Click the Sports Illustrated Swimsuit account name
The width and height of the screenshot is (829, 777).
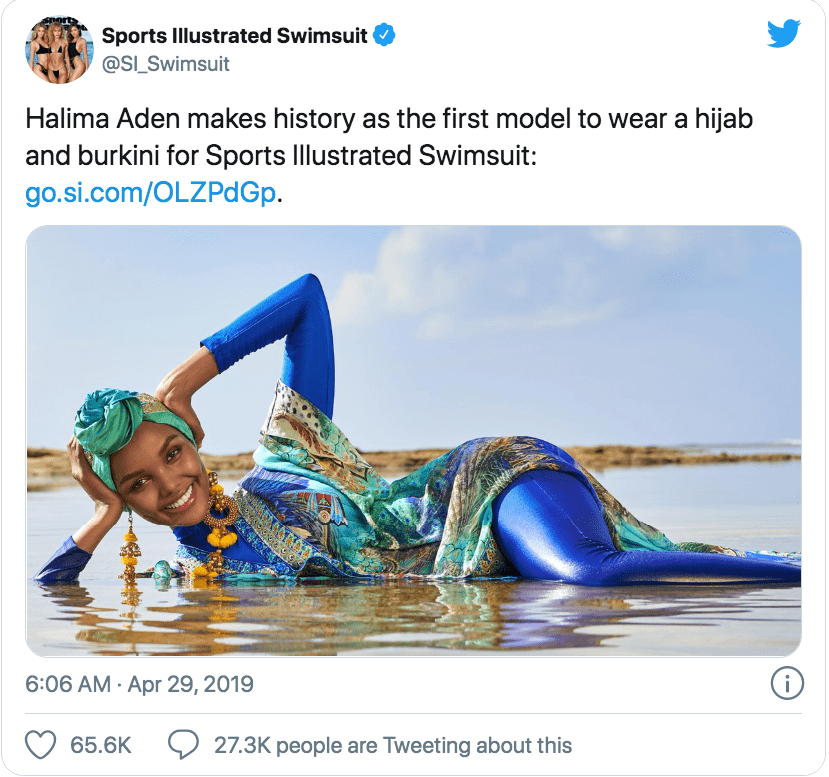(x=234, y=35)
